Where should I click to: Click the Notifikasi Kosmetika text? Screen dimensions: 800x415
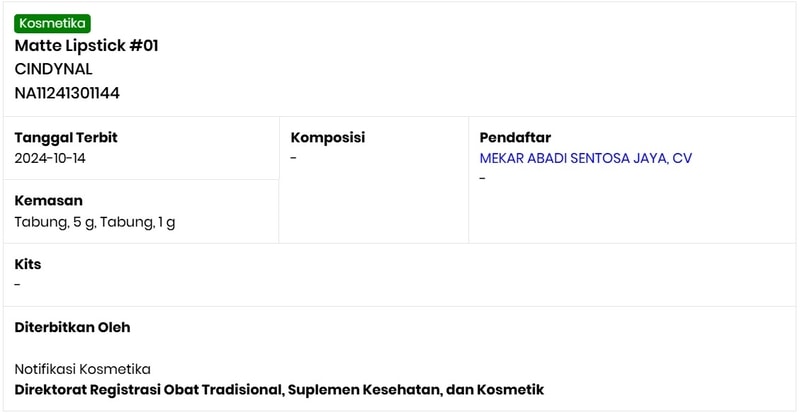(x=82, y=369)
